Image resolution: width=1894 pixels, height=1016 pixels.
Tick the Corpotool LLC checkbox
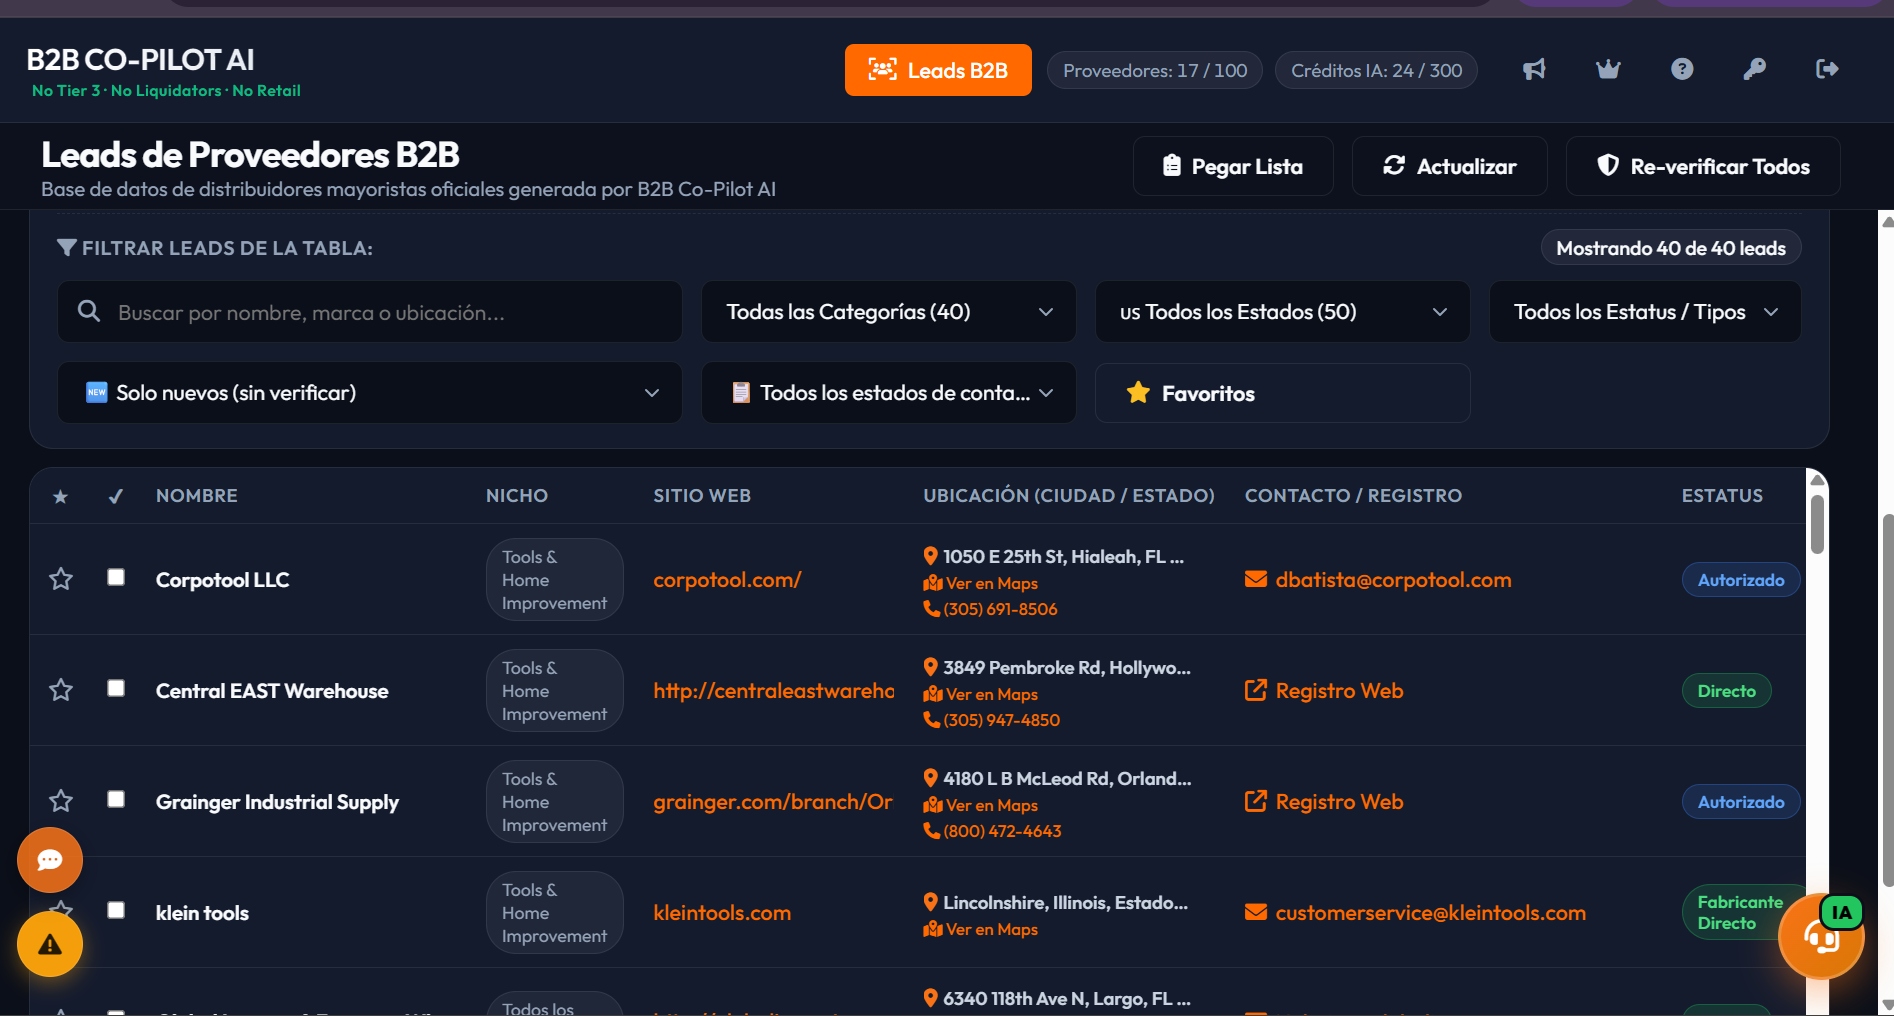[x=116, y=577]
